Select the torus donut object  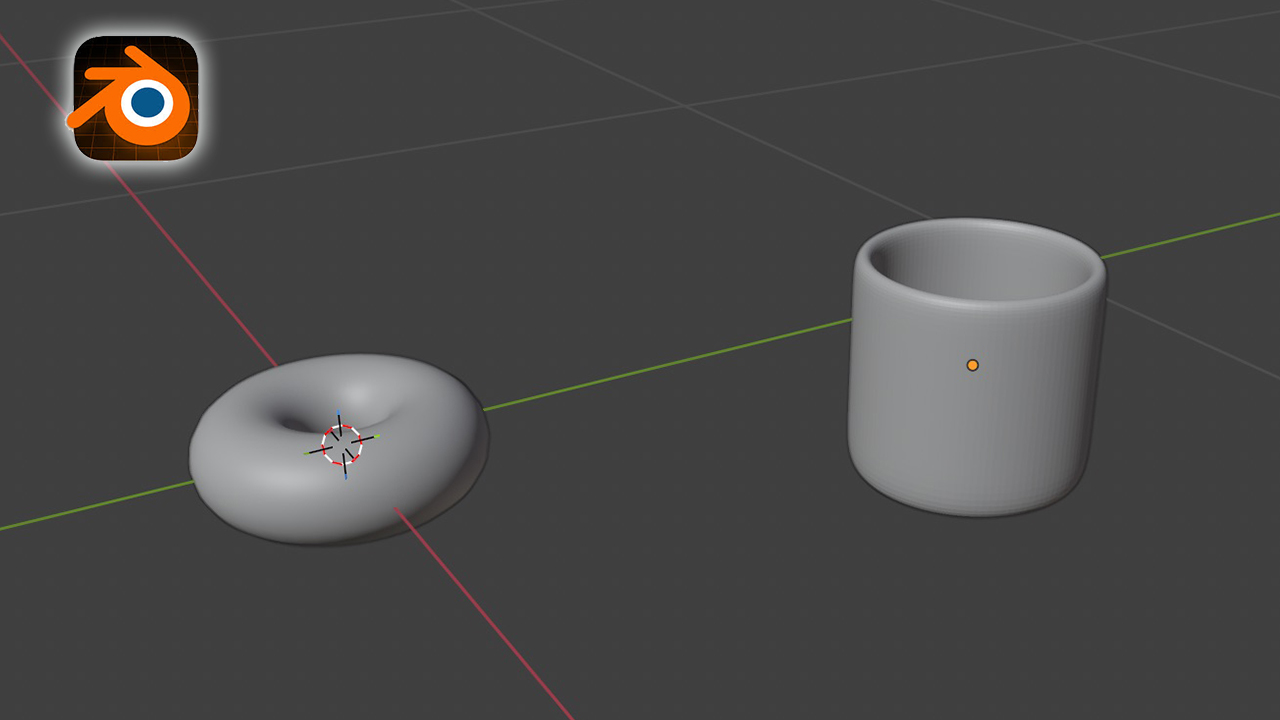tap(260, 480)
